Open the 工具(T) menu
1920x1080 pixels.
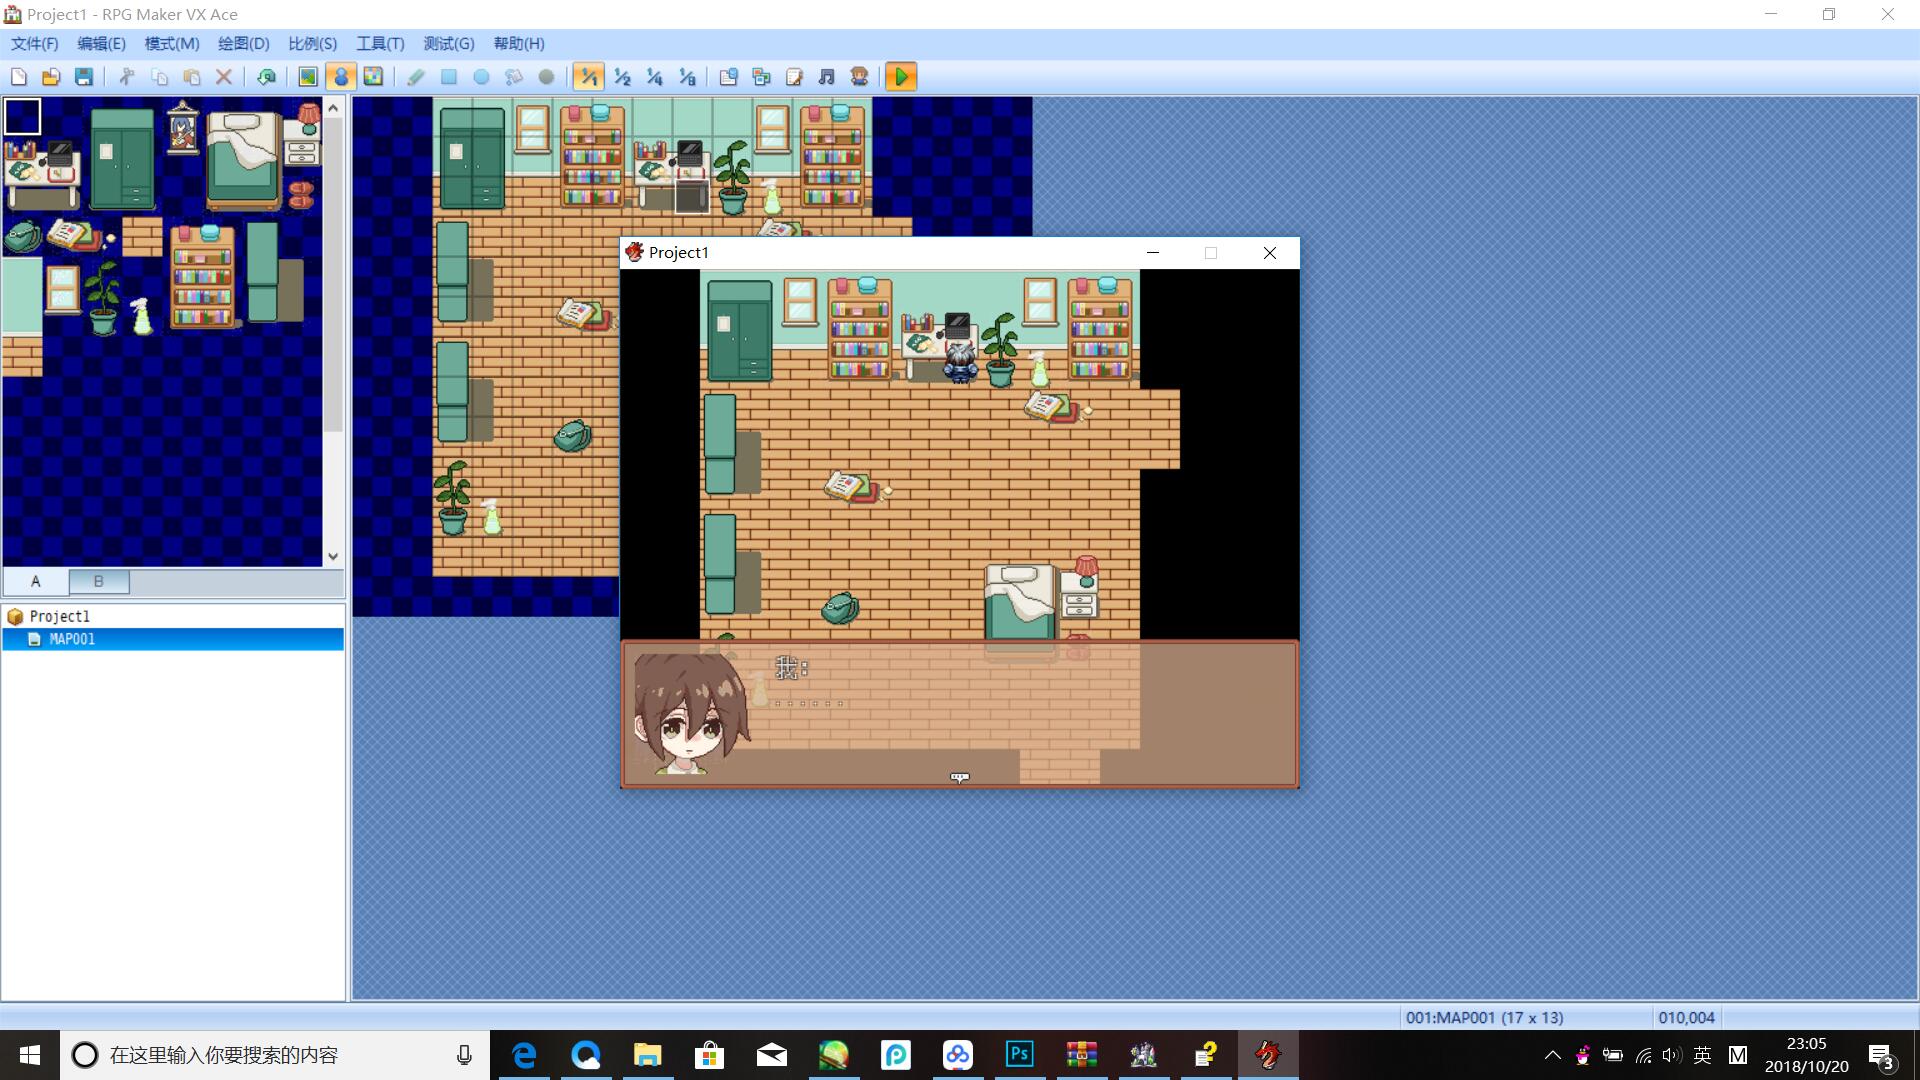click(380, 44)
